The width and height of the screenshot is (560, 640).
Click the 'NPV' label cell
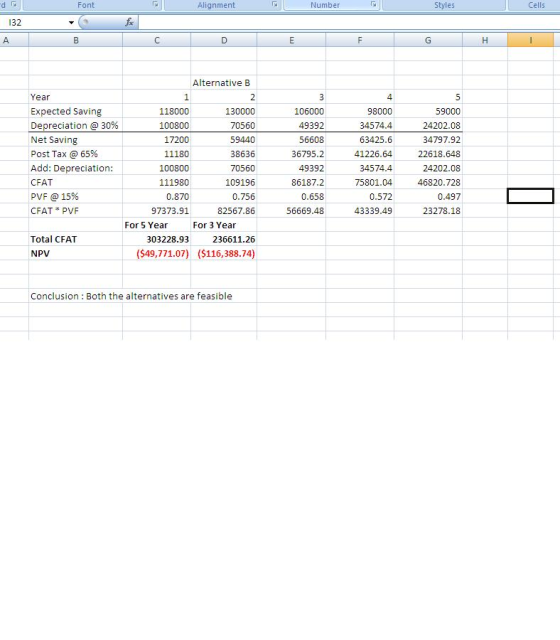coord(76,253)
